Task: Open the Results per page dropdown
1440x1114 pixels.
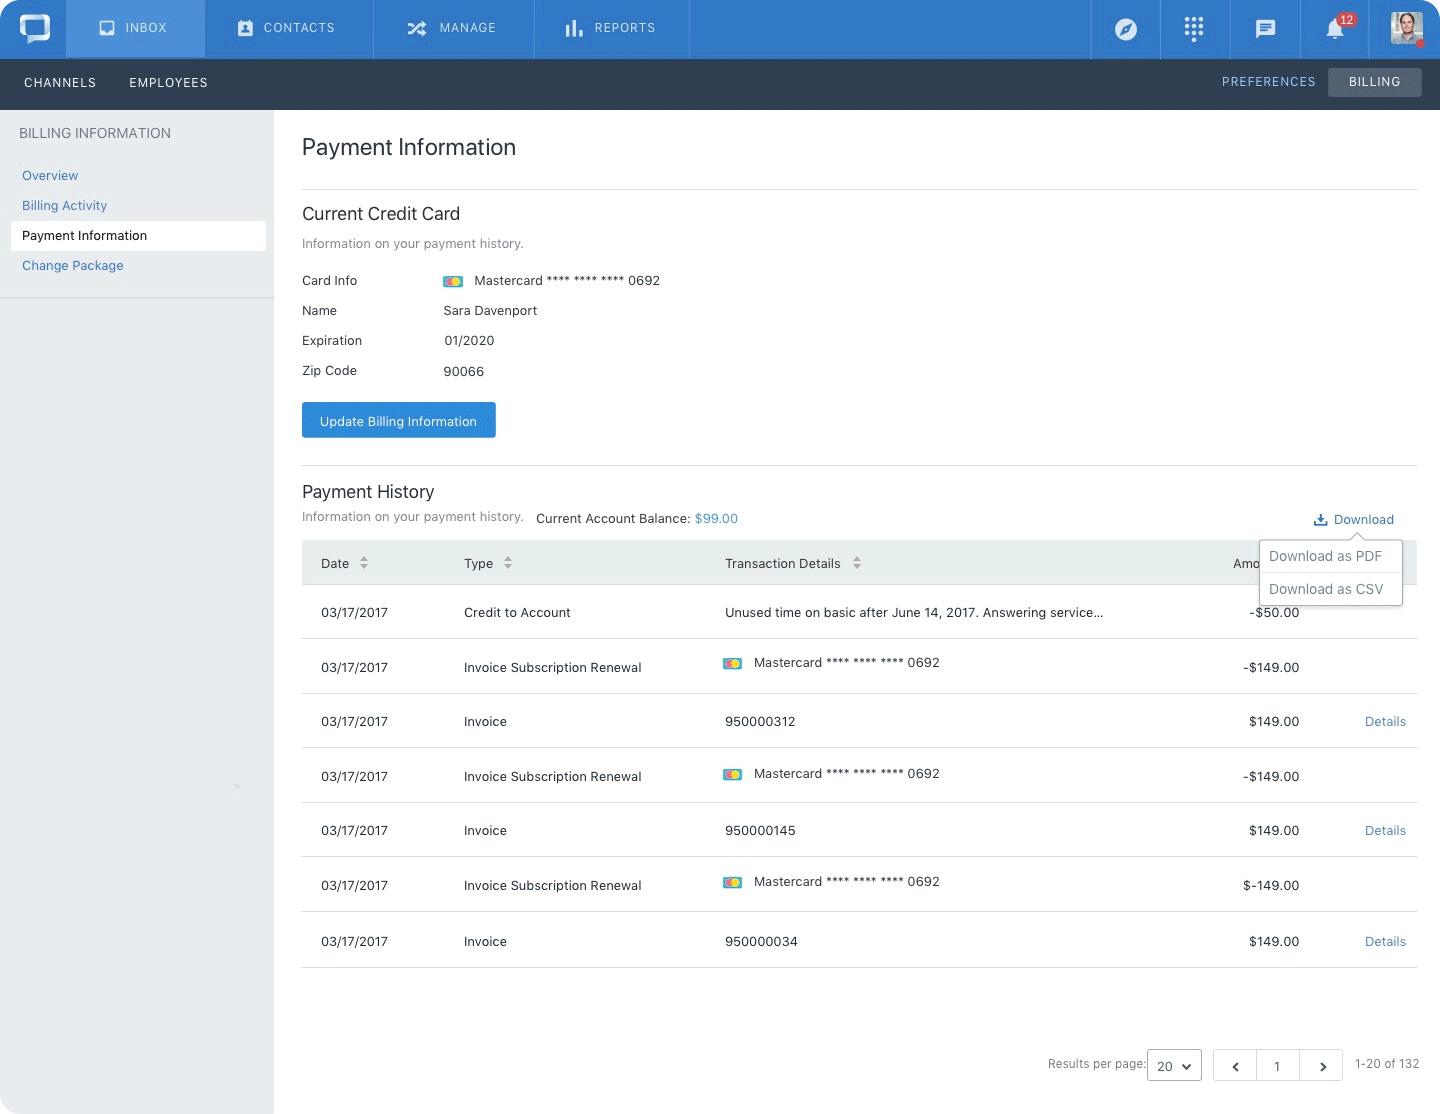Action: pyautogui.click(x=1174, y=1065)
